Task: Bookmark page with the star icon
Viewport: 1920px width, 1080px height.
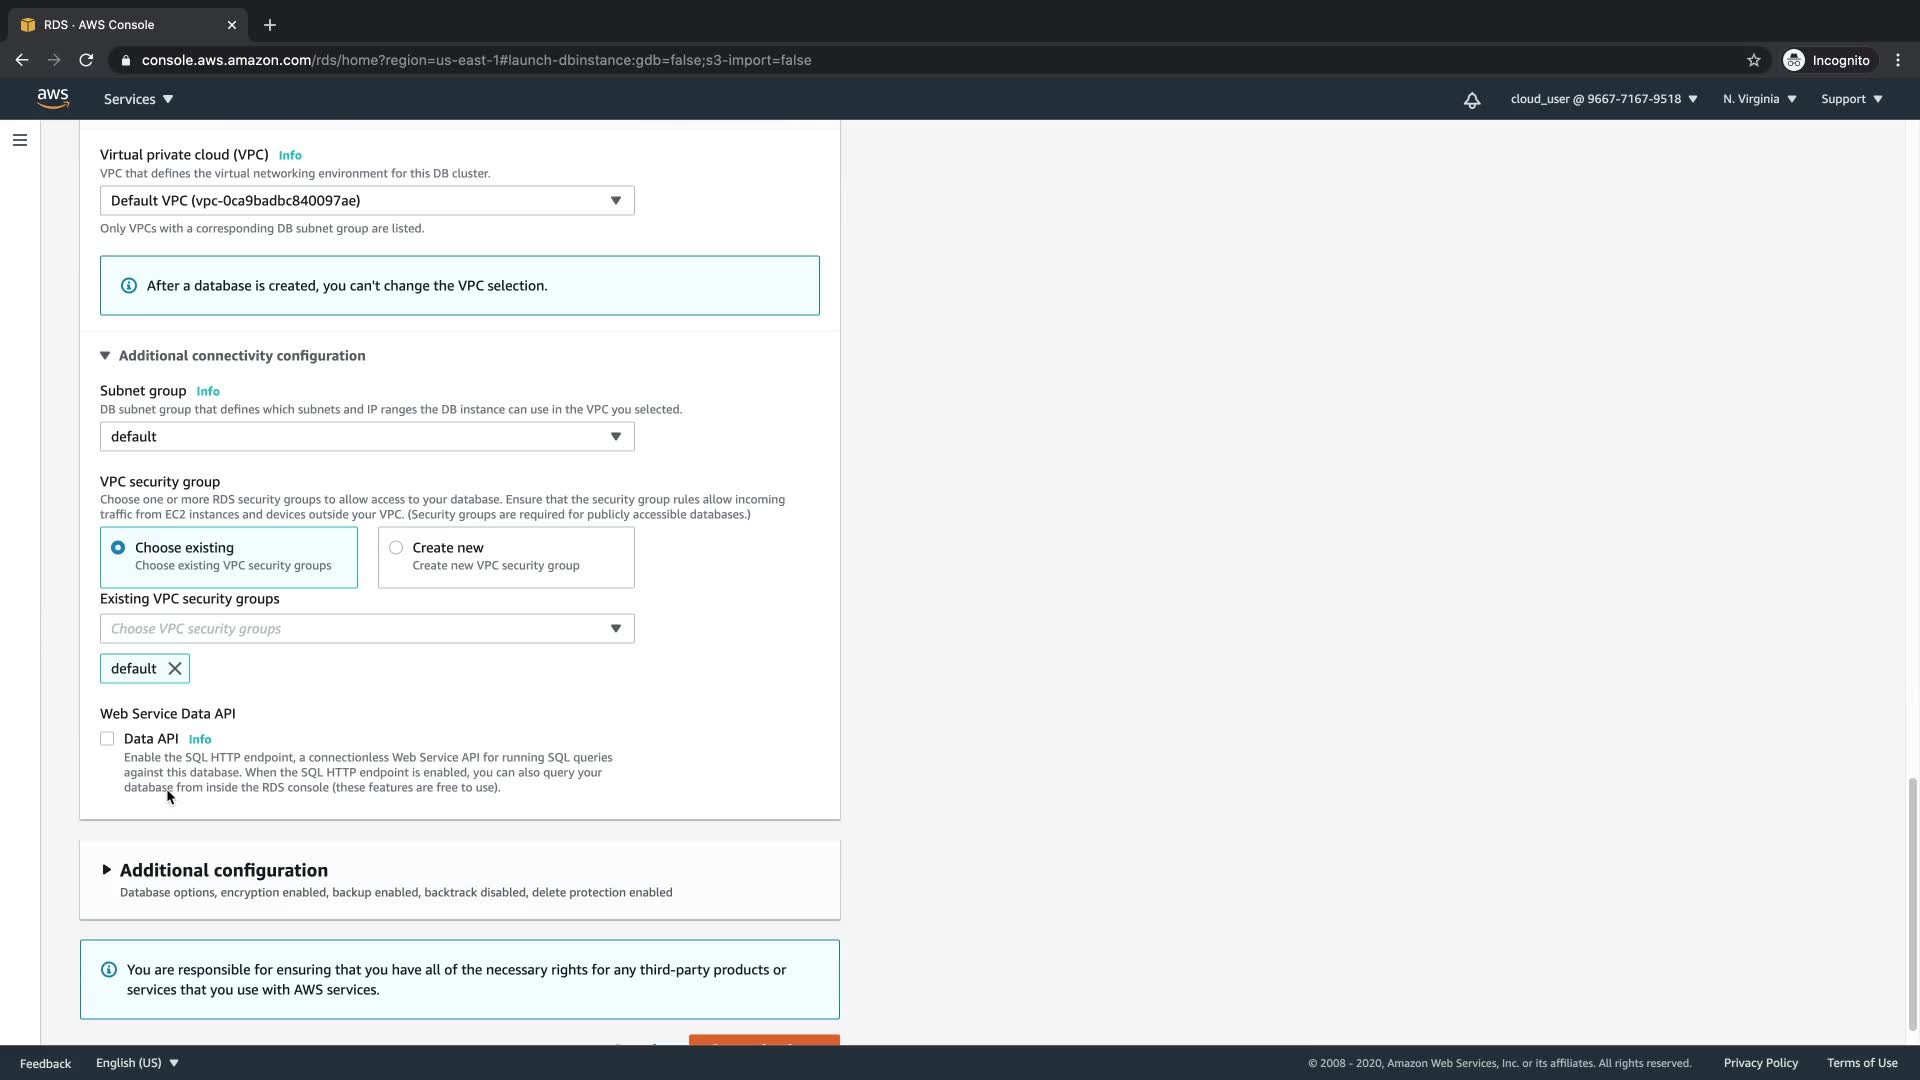Action: tap(1754, 60)
